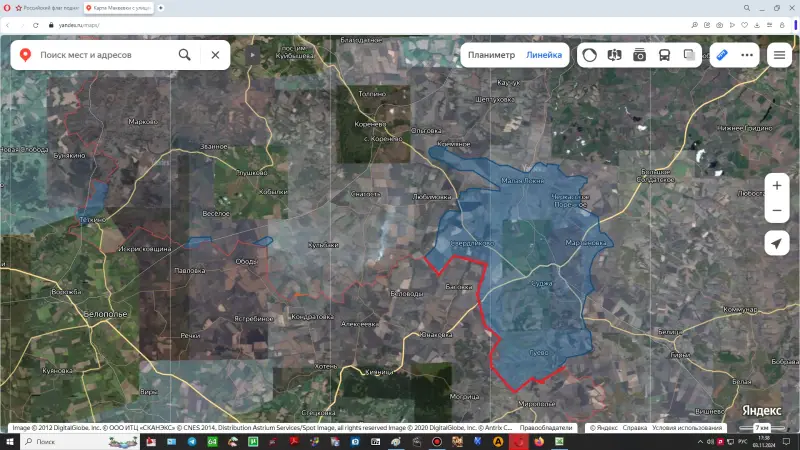The width and height of the screenshot is (800, 450).
Task: Click the Справка link
Action: click(x=634, y=428)
